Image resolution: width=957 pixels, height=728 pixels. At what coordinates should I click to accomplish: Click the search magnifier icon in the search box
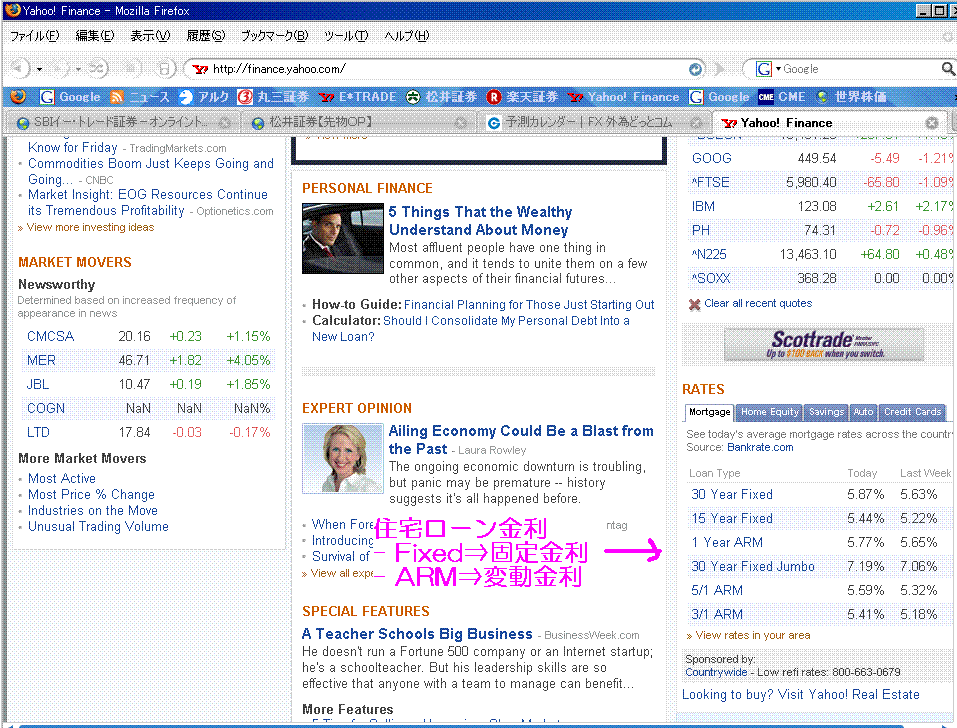click(947, 69)
